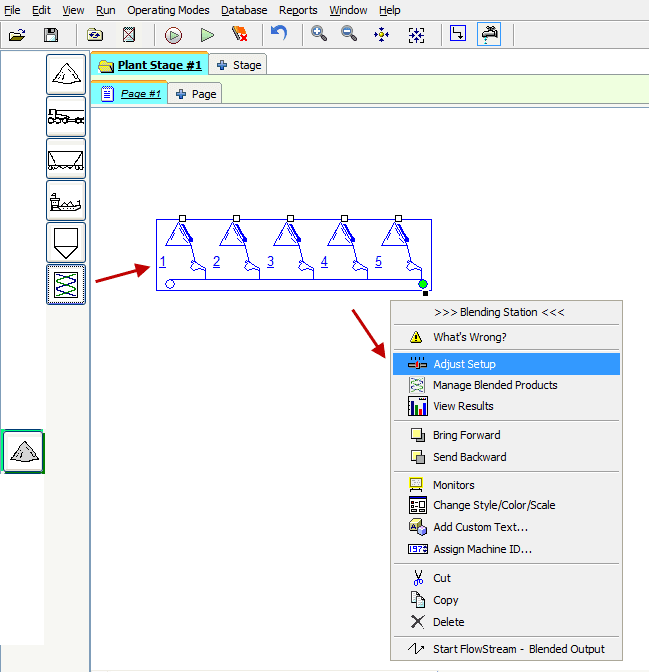Open the Operating Modes menu
Viewport: 649px width, 672px height.
[168, 10]
